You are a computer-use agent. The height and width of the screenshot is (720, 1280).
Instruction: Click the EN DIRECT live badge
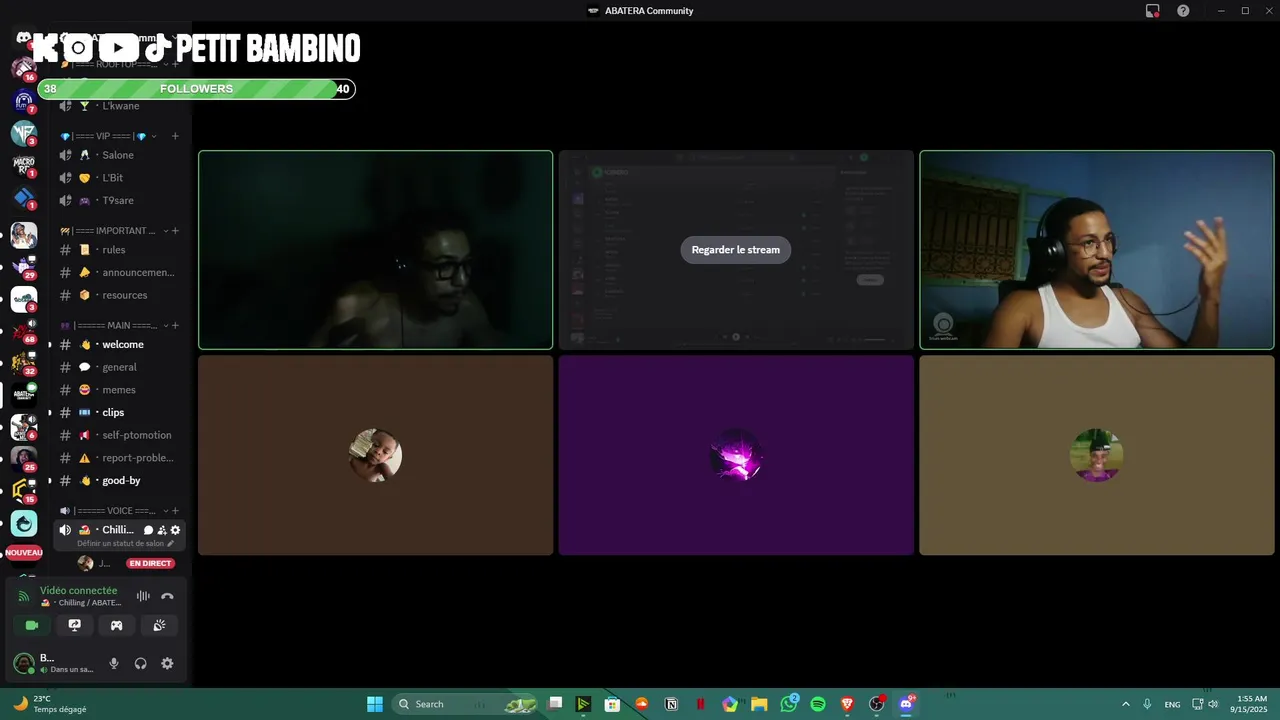click(150, 563)
